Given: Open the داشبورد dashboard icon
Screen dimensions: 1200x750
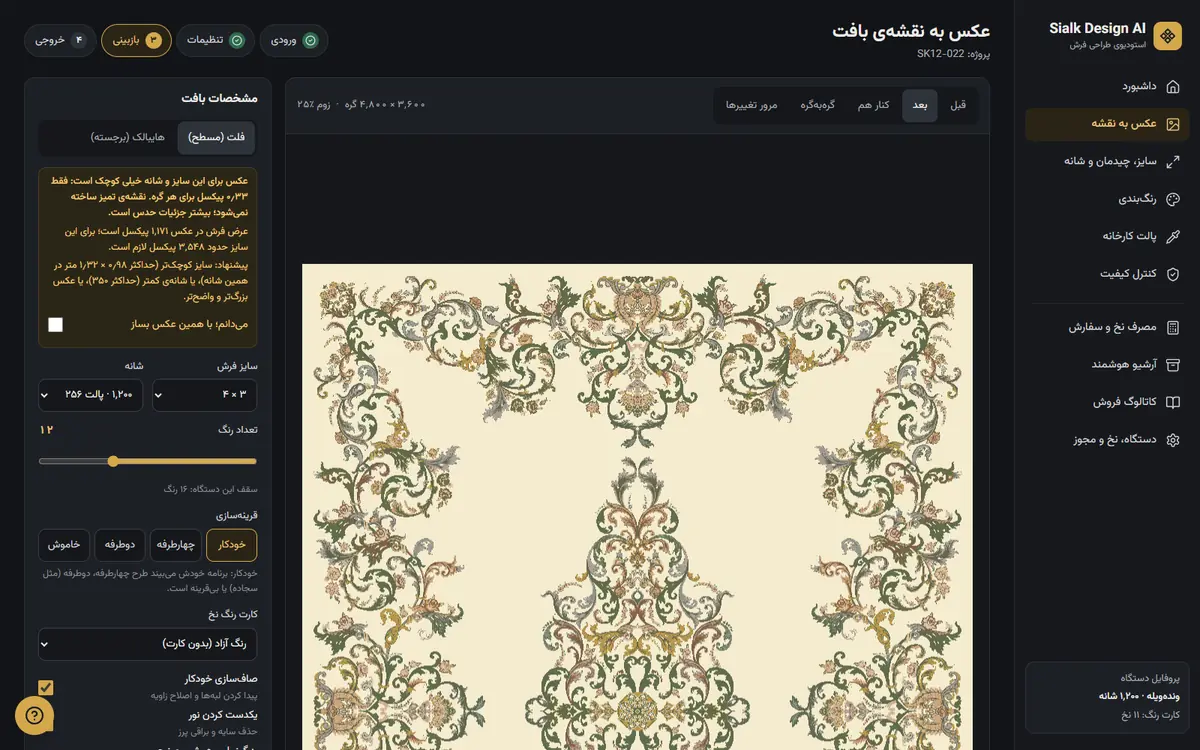Looking at the screenshot, I should (x=1173, y=86).
